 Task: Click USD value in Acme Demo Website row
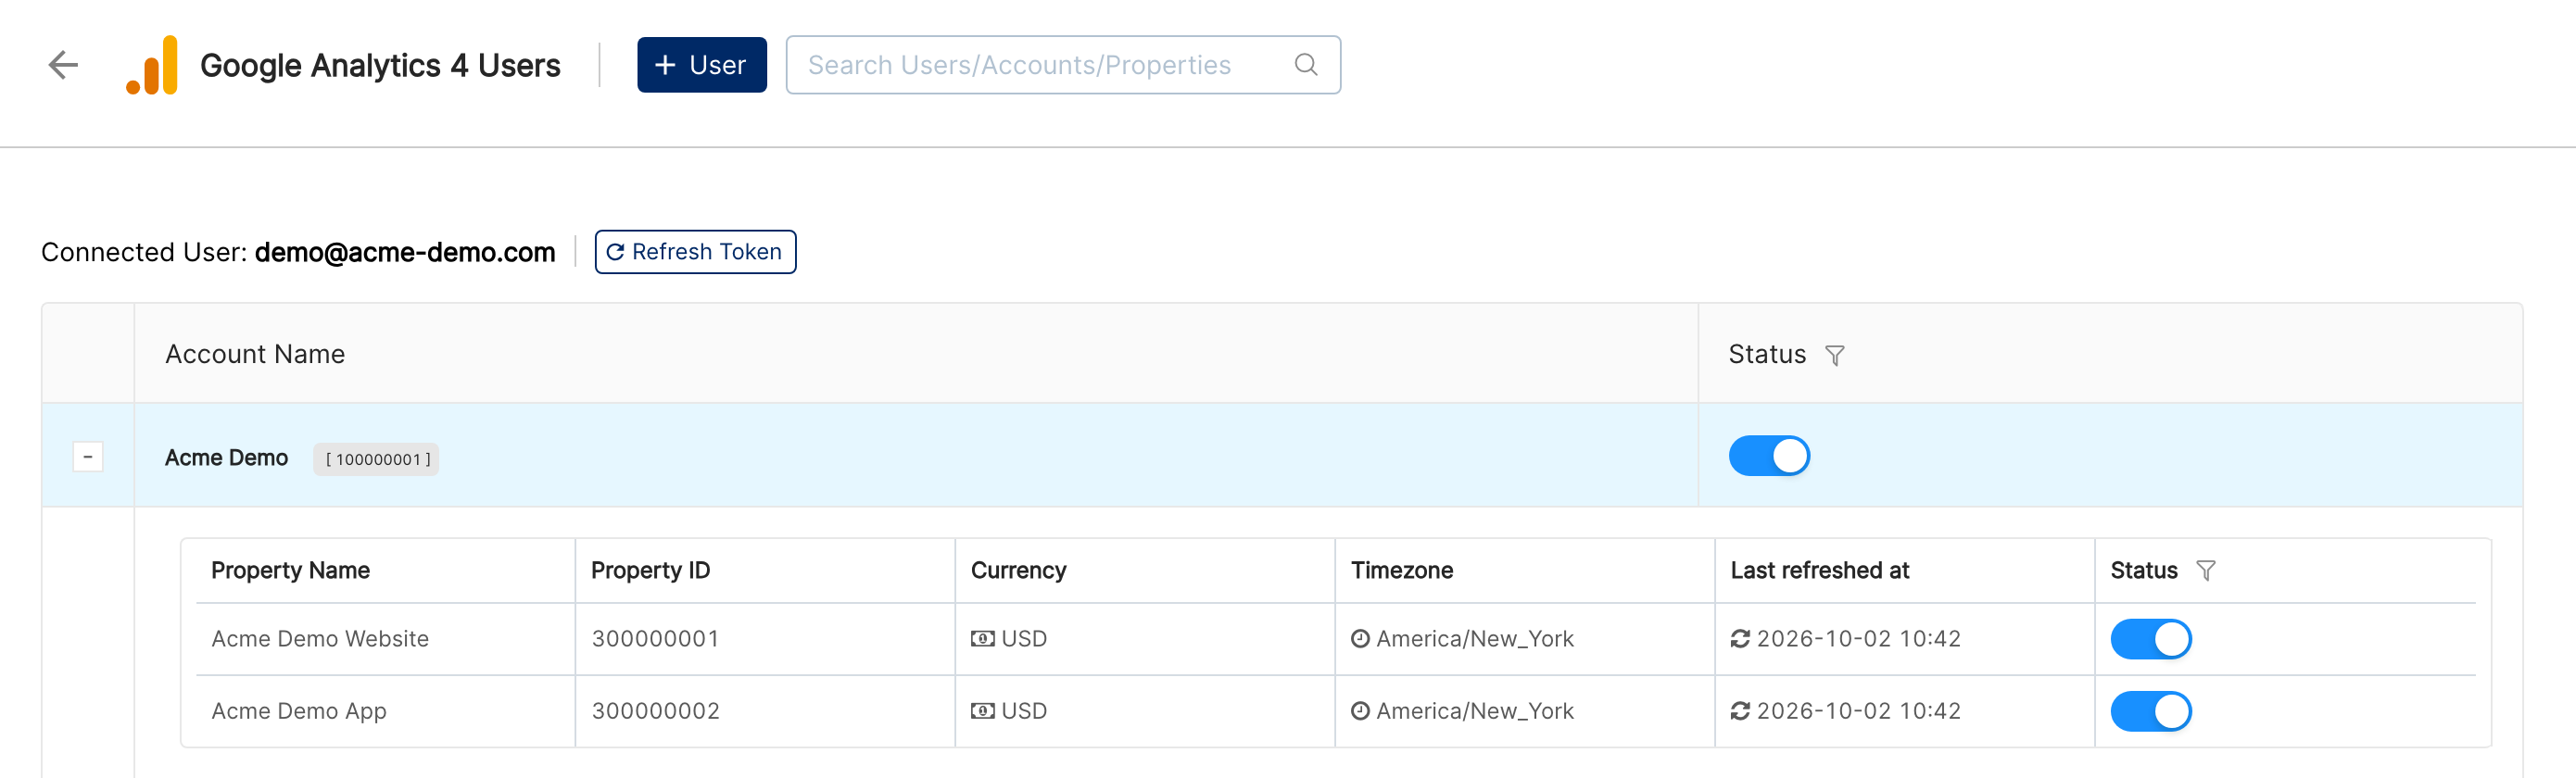pos(1024,639)
